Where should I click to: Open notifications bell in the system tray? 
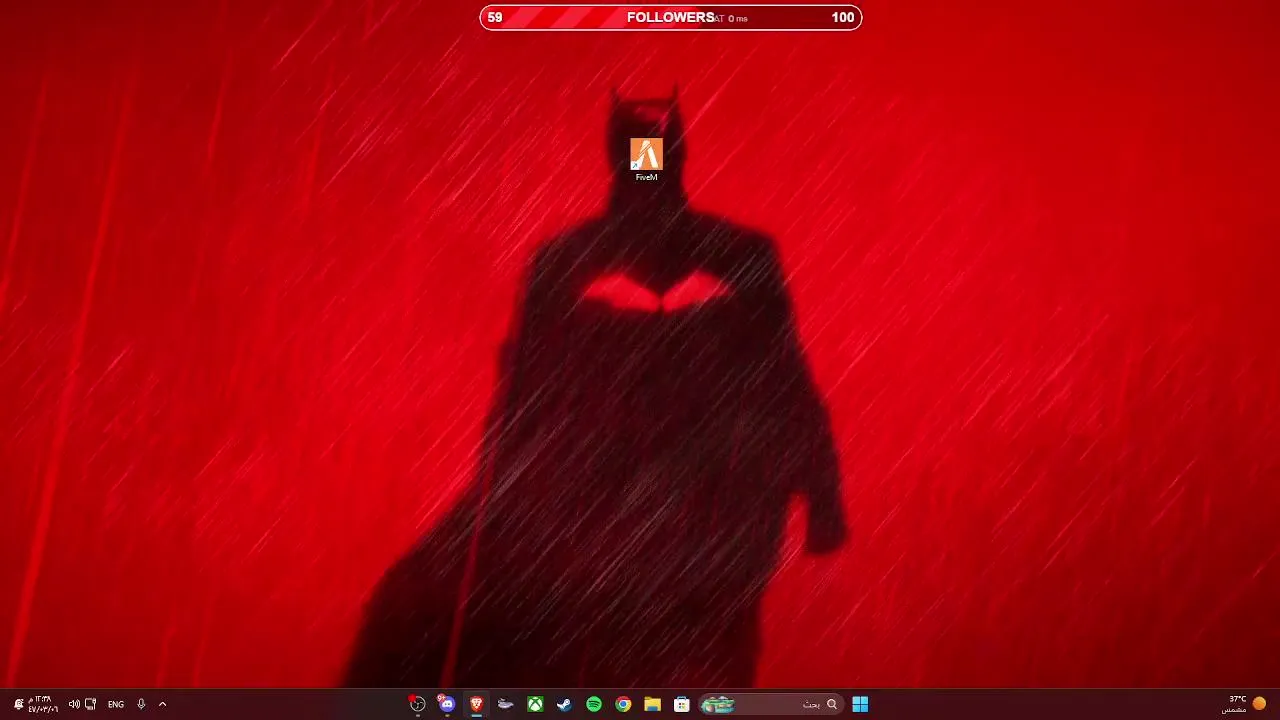[18, 704]
